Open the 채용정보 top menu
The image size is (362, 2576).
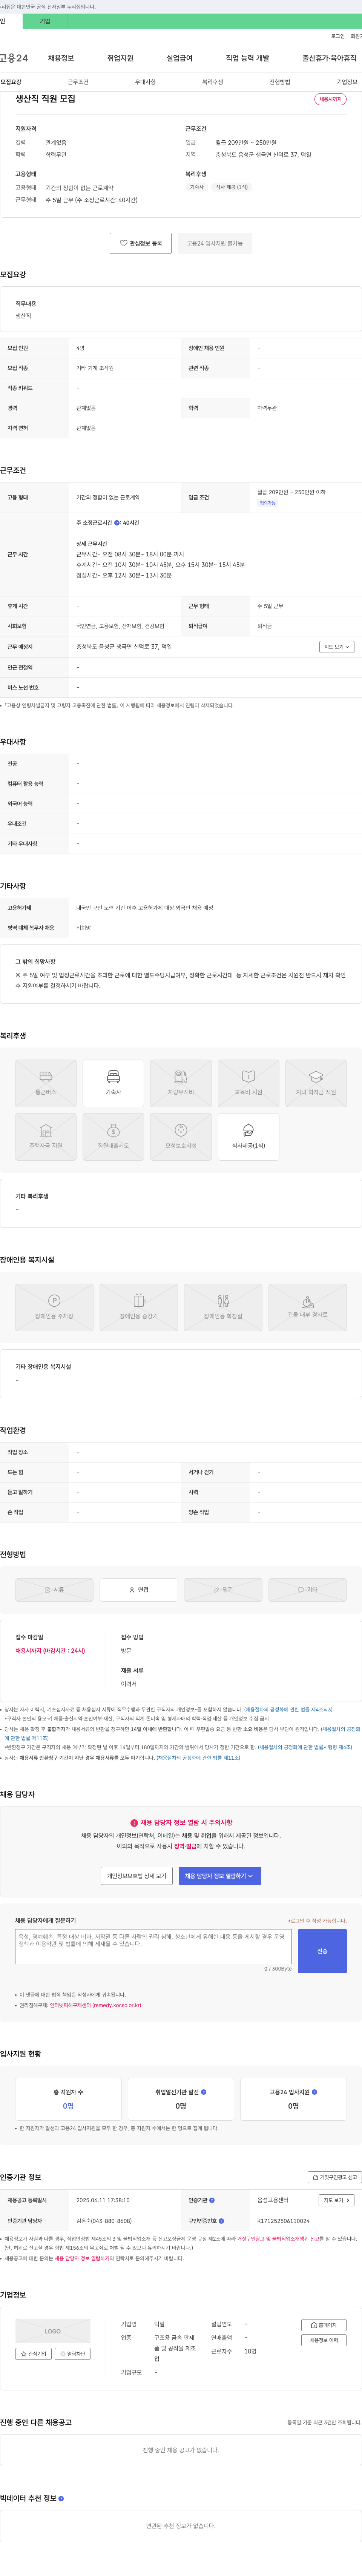click(61, 58)
